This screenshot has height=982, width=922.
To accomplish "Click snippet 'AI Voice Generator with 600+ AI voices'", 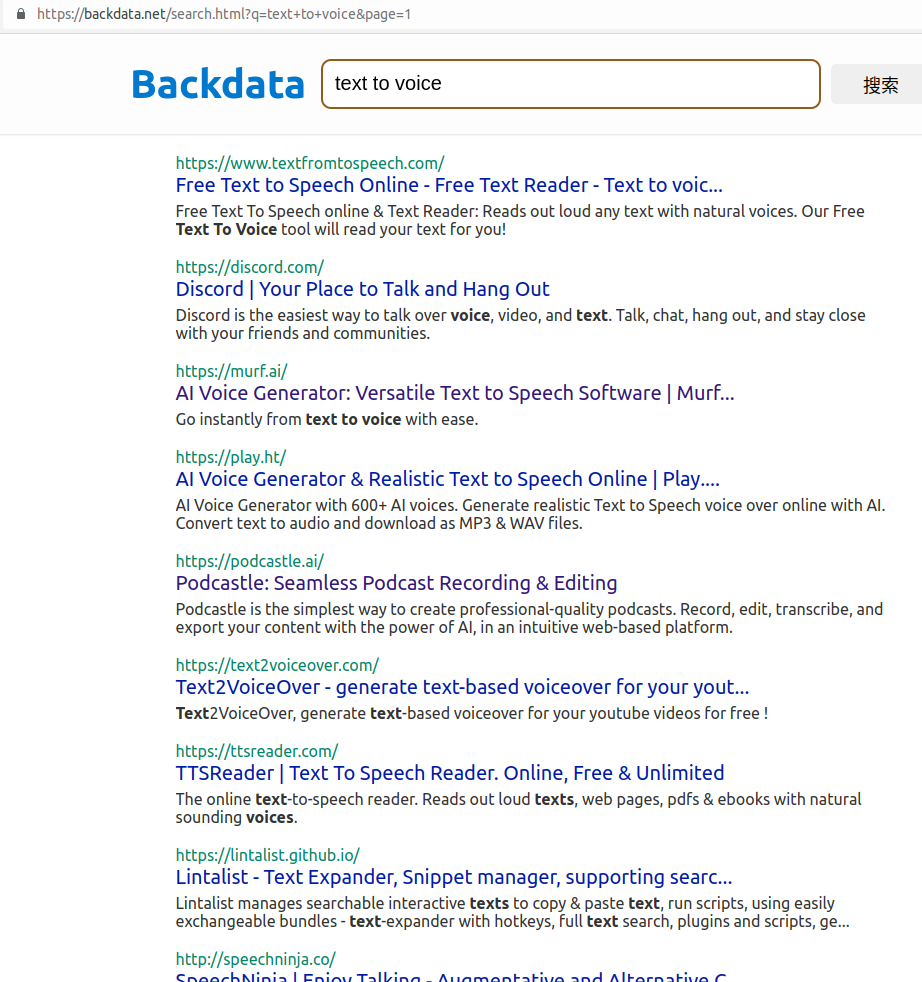I will 531,514.
